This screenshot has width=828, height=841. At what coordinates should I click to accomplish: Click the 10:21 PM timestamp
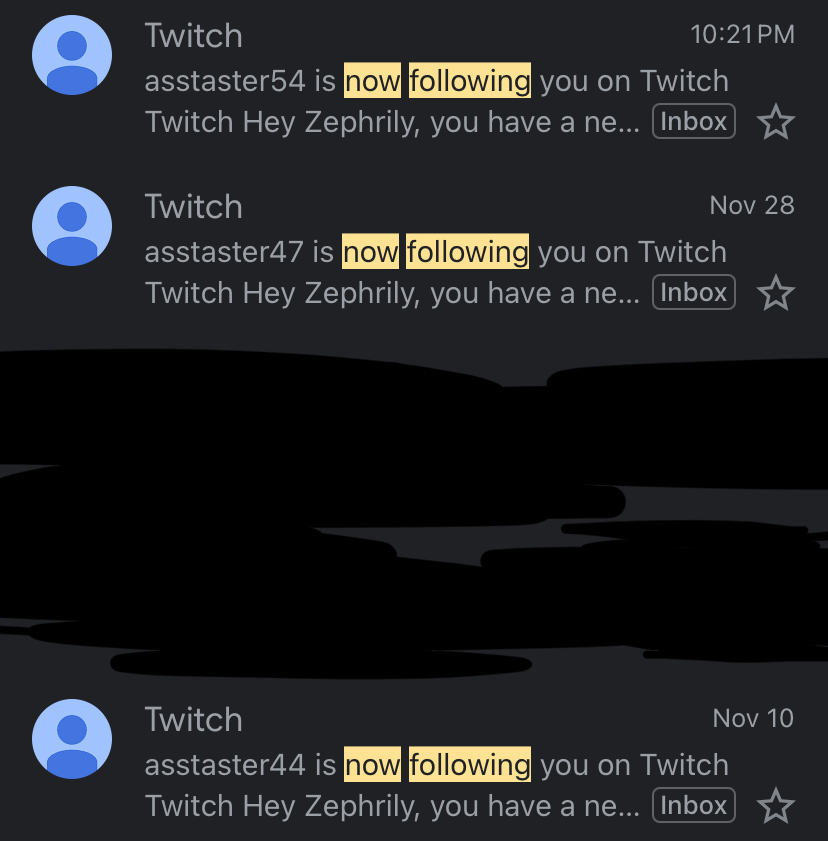coord(742,35)
